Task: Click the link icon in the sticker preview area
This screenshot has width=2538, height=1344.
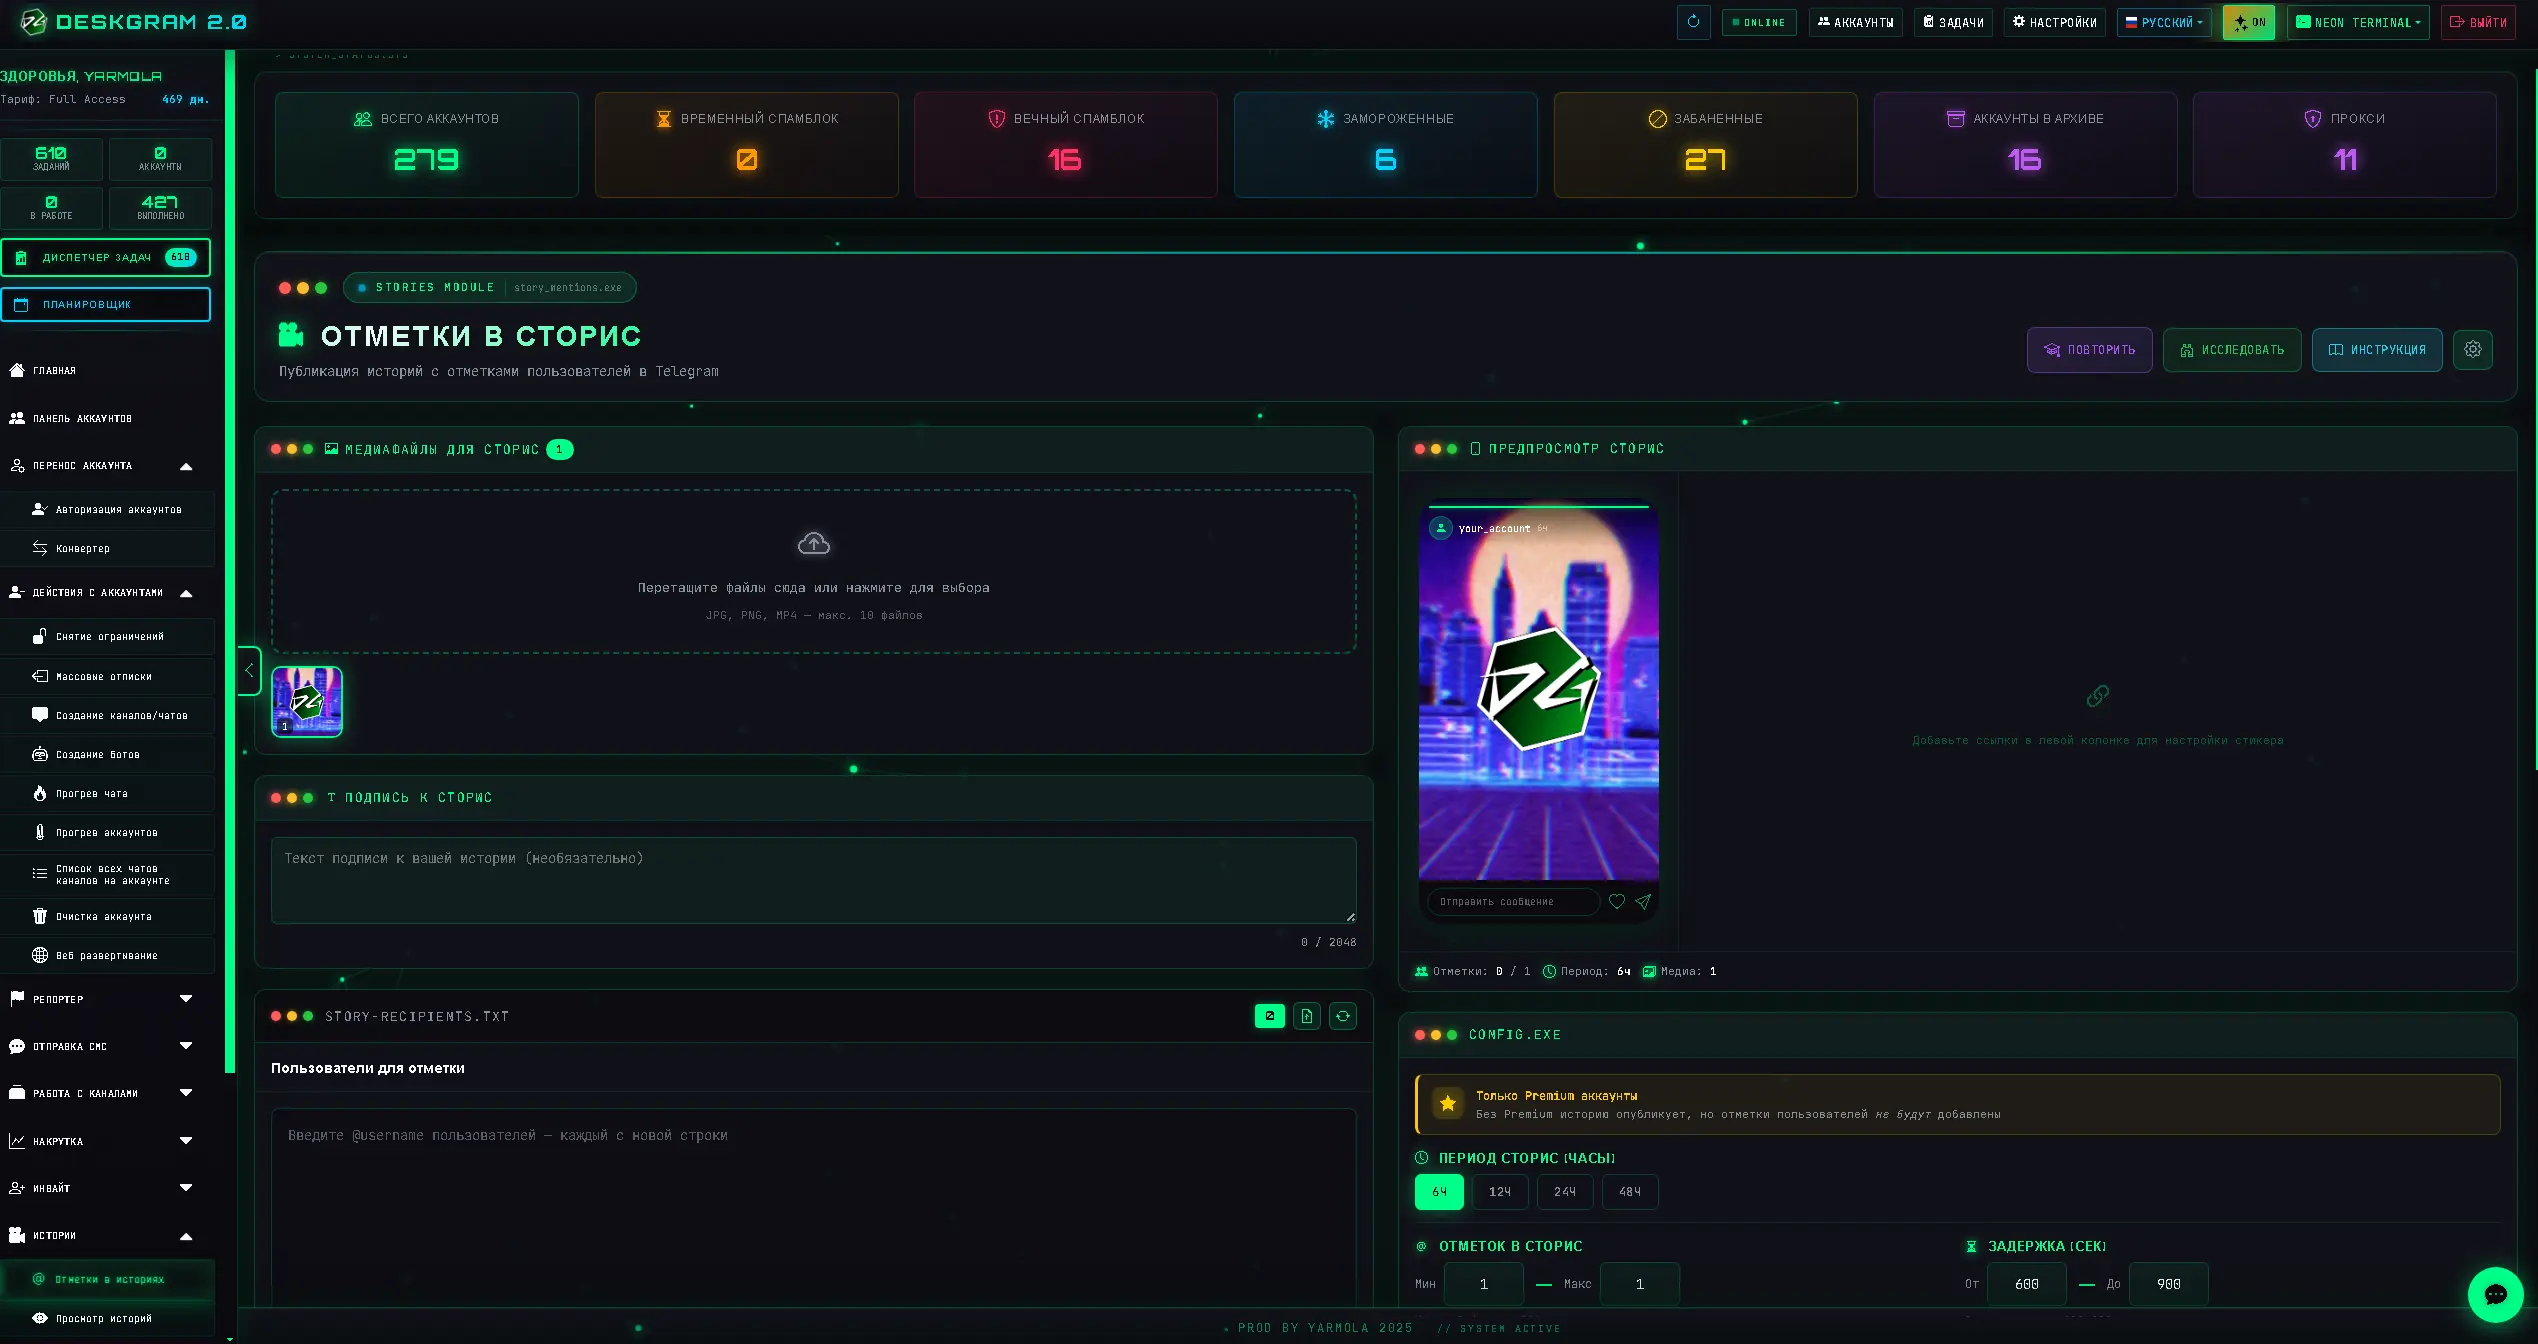Action: pyautogui.click(x=2098, y=696)
